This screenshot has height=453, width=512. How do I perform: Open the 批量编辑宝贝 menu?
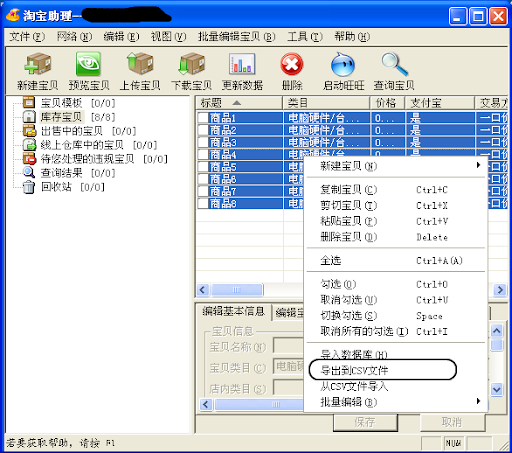[x=236, y=36]
